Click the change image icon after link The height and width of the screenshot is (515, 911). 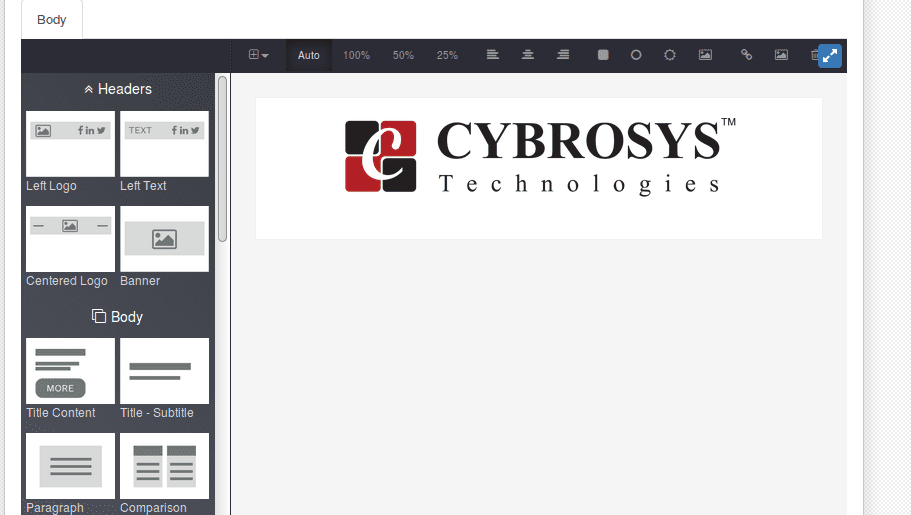pyautogui.click(x=781, y=55)
